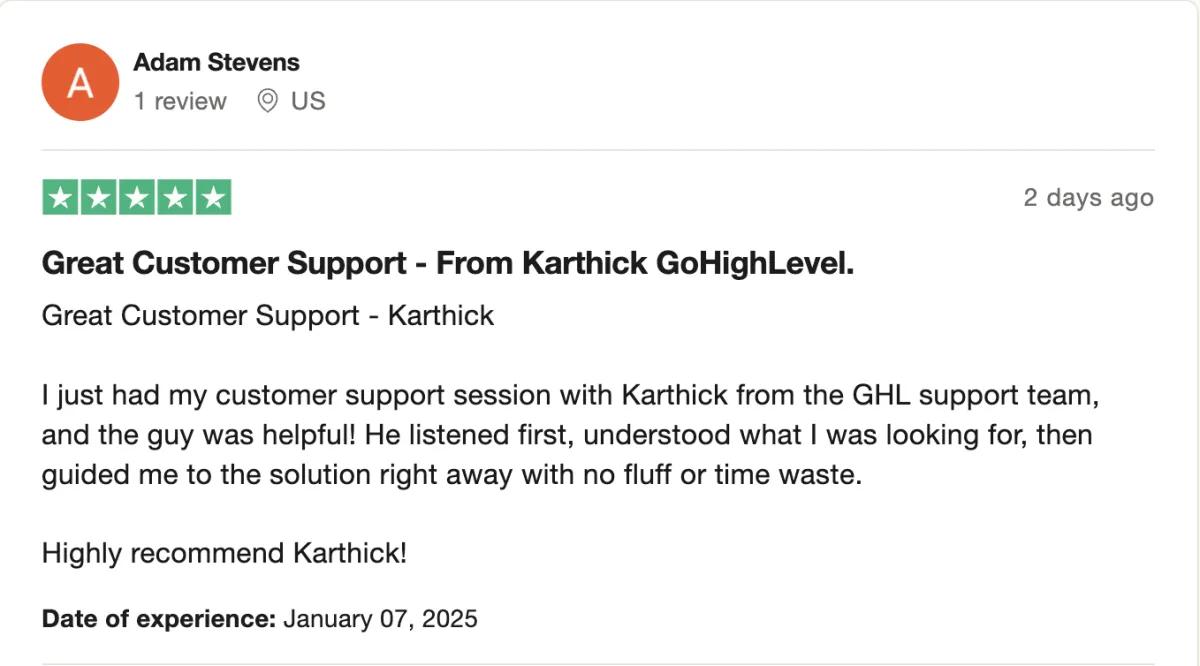Click the "January 07, 2025" date
The image size is (1200, 666).
pos(381,619)
